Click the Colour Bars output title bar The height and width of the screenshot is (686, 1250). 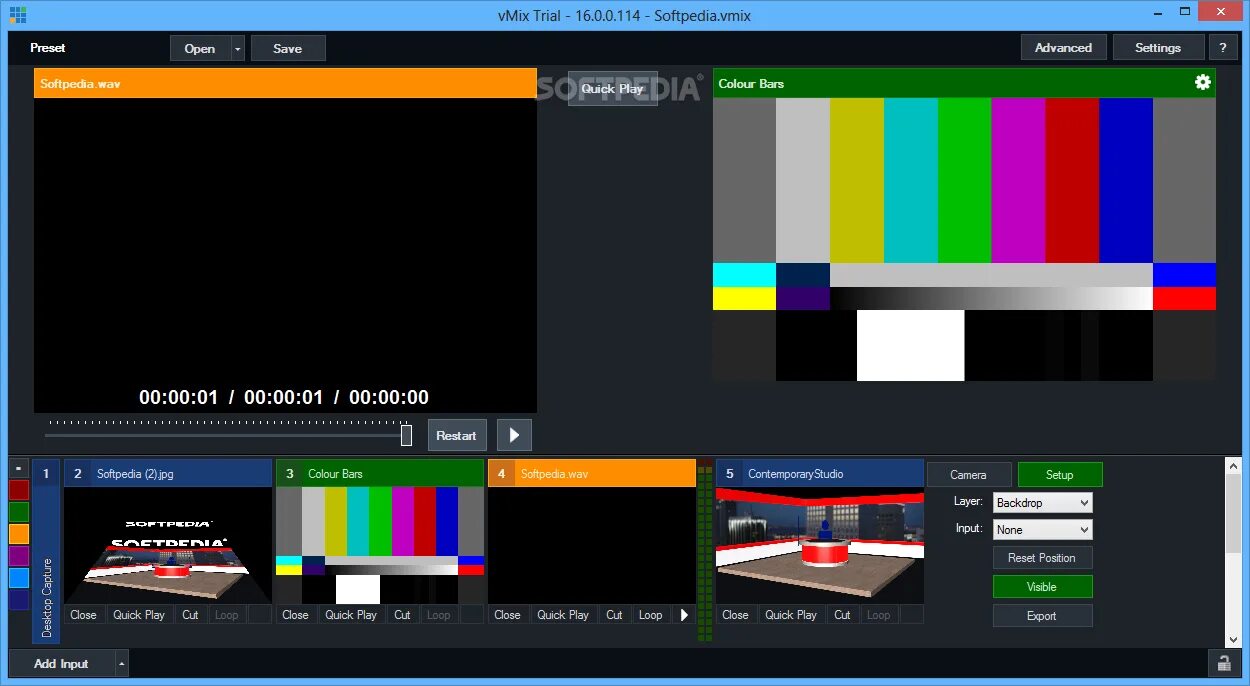point(964,83)
